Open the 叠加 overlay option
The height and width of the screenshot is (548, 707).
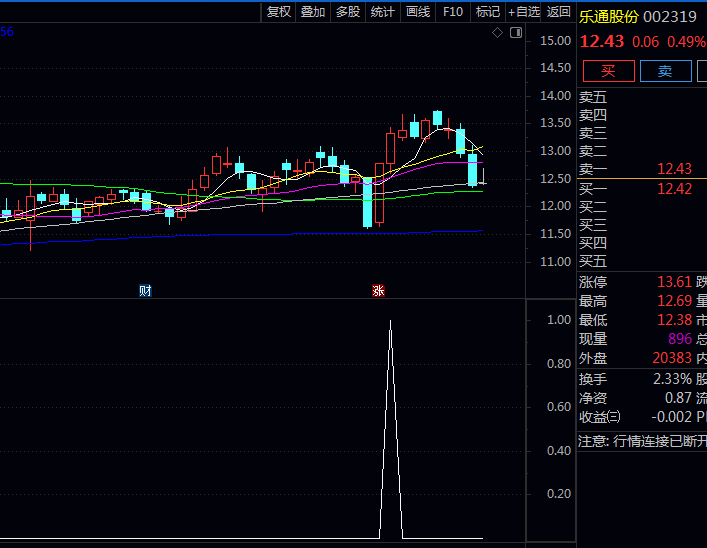click(x=313, y=12)
